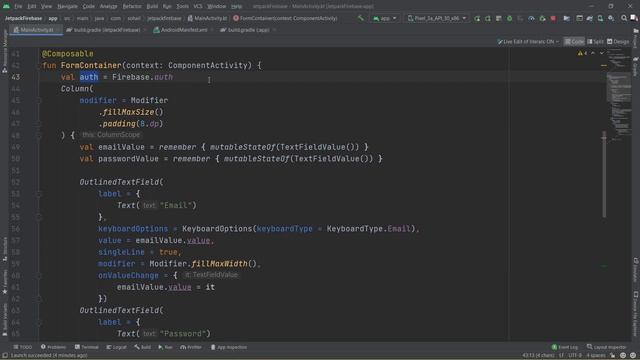Viewport: 640px width, 360px height.
Task: Collapse the Password label fold at line 64
Action: pyautogui.click(x=39, y=322)
